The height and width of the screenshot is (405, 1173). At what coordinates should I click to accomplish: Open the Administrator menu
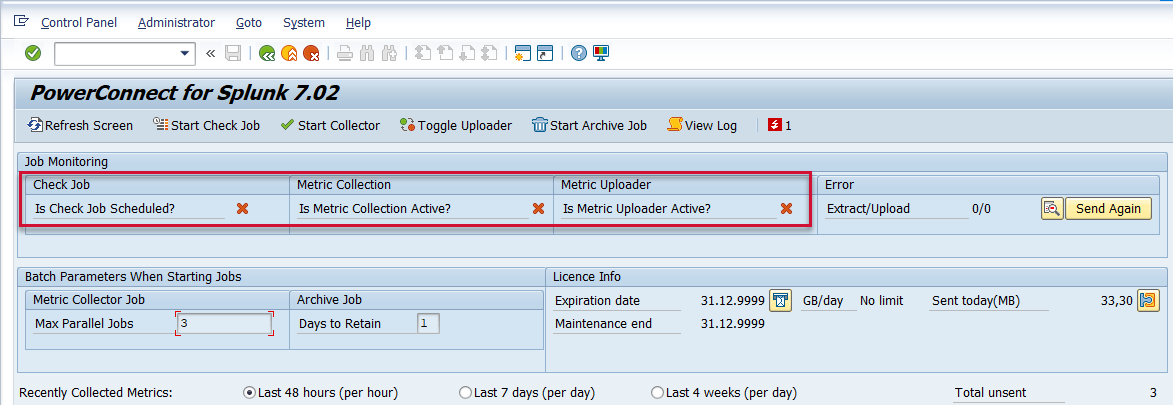click(x=176, y=22)
